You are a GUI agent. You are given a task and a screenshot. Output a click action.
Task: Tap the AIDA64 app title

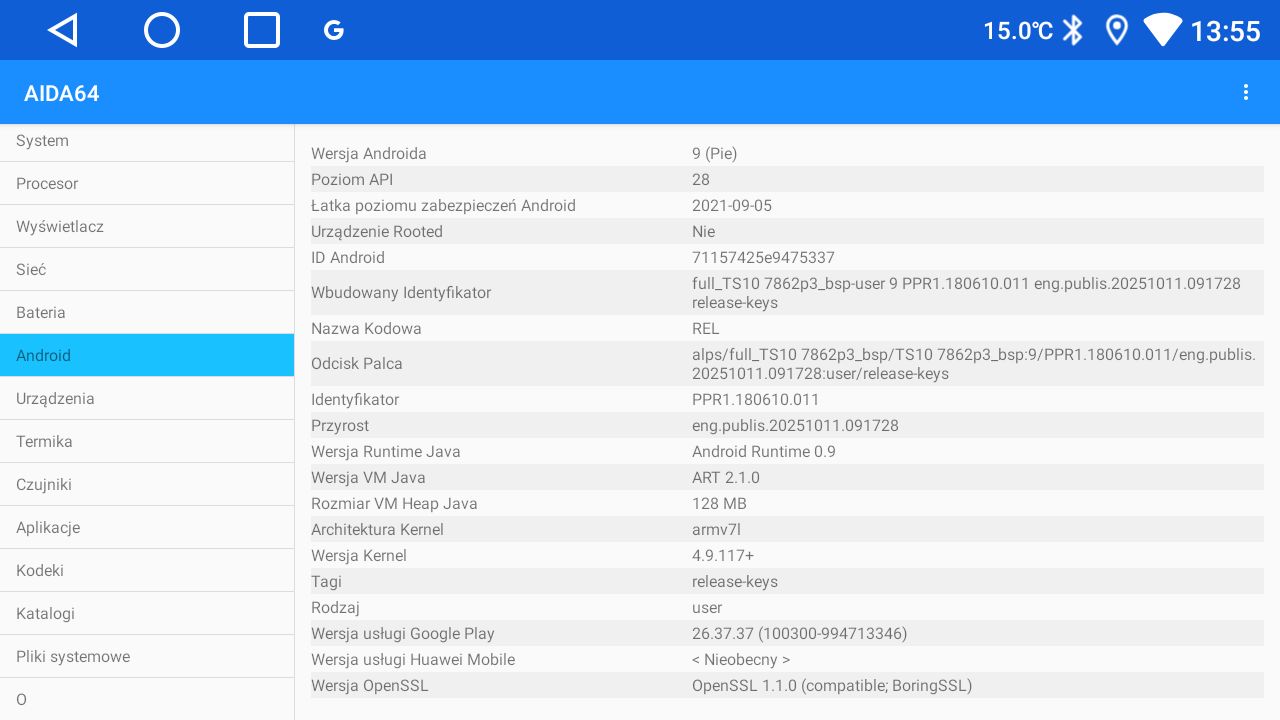pyautogui.click(x=62, y=93)
